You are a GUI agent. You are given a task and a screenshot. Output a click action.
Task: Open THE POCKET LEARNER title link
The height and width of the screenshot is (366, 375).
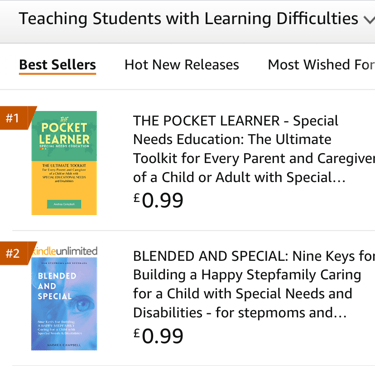(253, 149)
